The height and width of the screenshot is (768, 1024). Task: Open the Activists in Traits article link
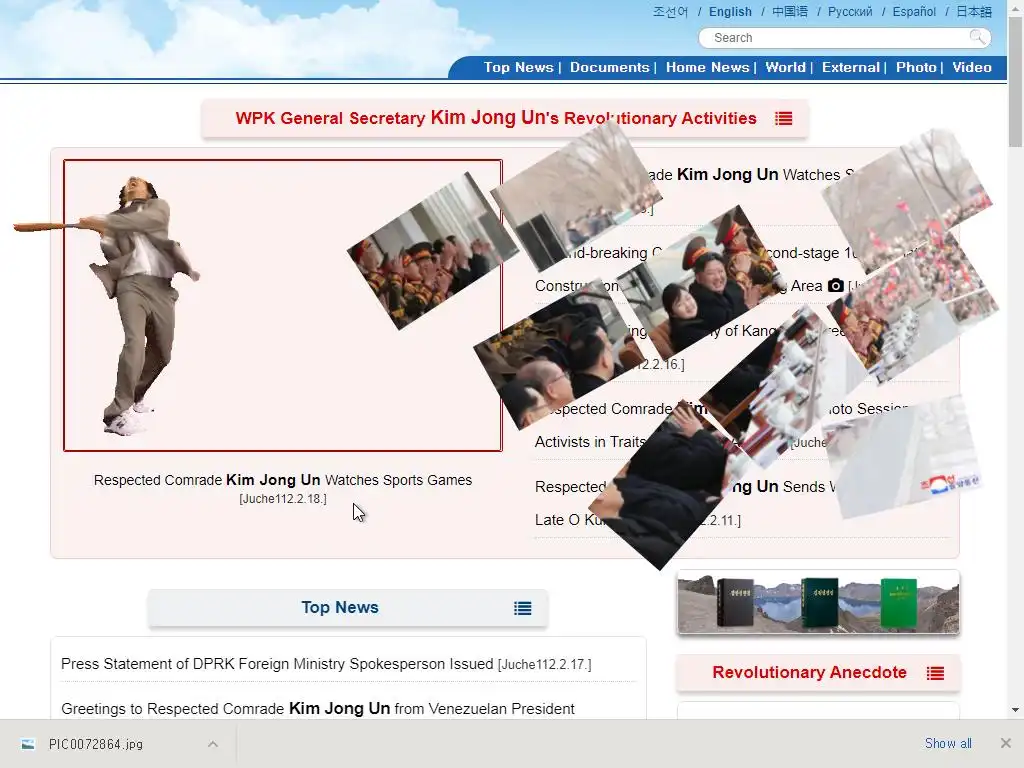pyautogui.click(x=591, y=442)
